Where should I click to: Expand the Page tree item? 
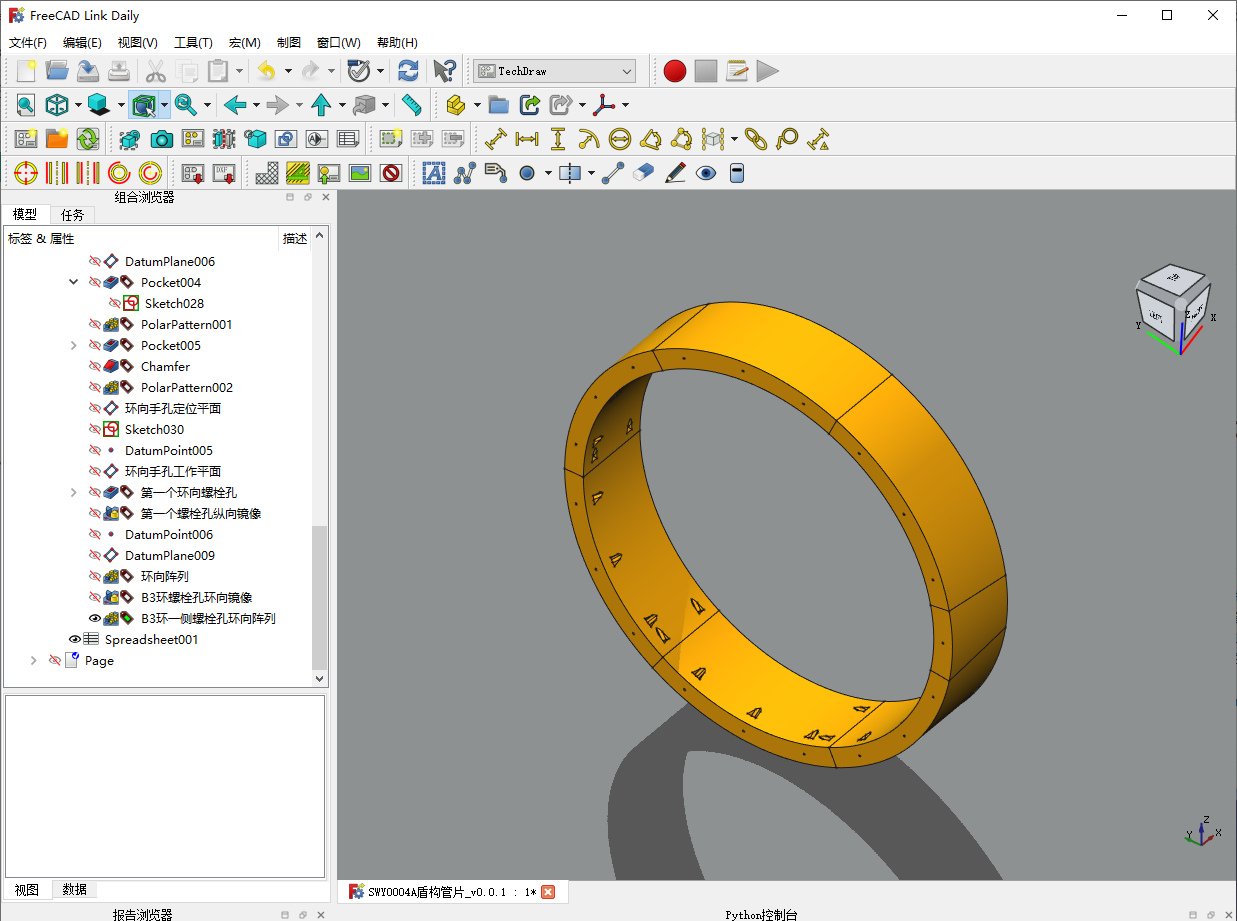pyautogui.click(x=34, y=661)
